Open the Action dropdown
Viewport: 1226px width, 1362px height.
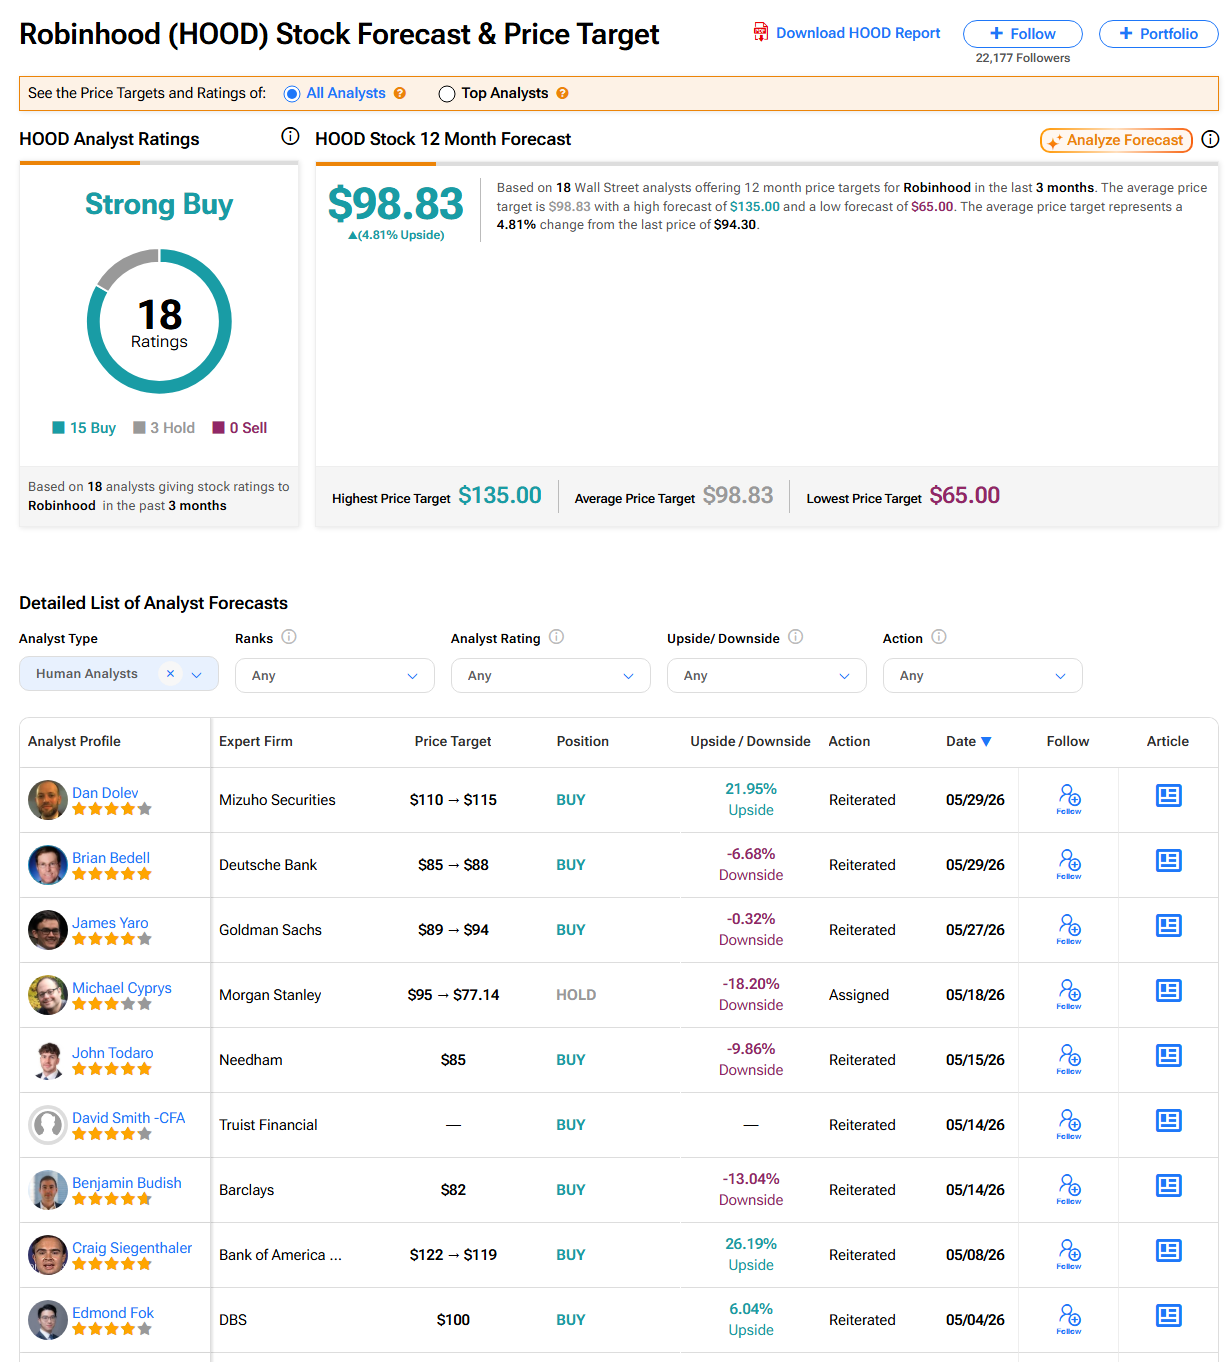983,676
